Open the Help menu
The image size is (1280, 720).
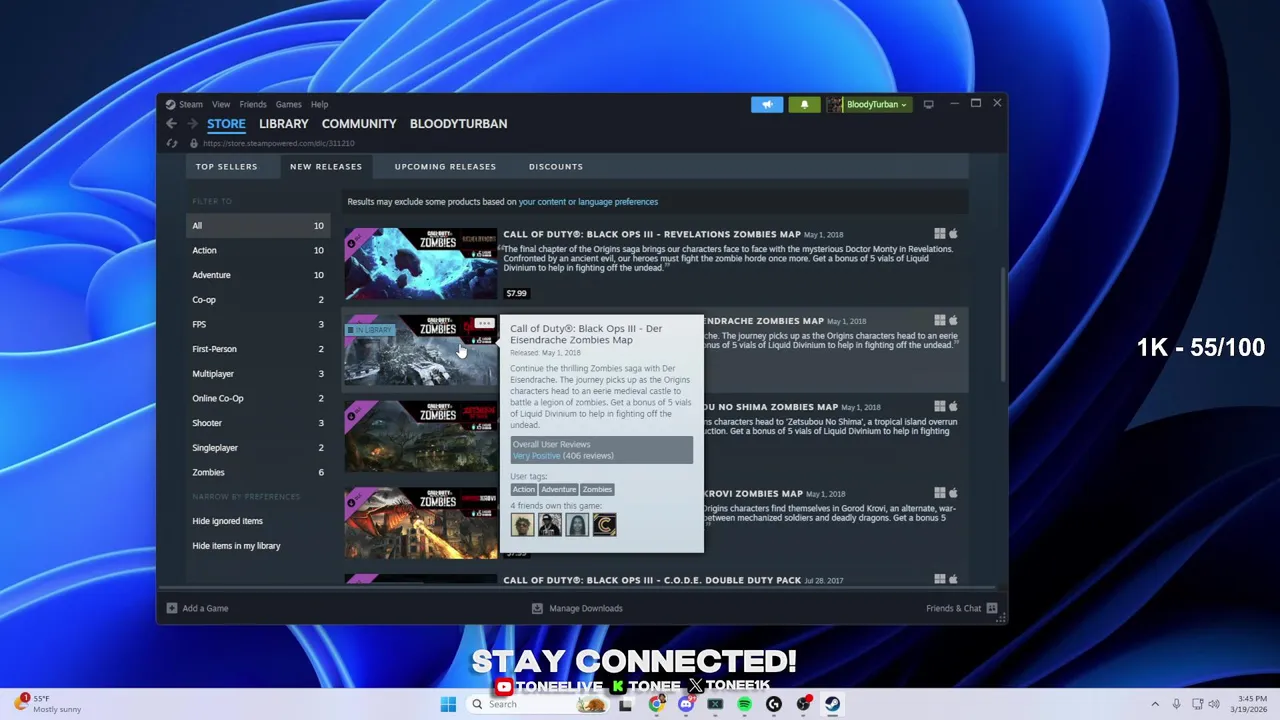point(319,104)
